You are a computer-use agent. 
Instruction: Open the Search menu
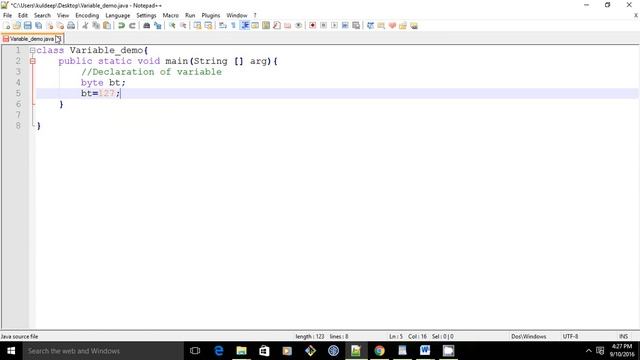(x=42, y=15)
